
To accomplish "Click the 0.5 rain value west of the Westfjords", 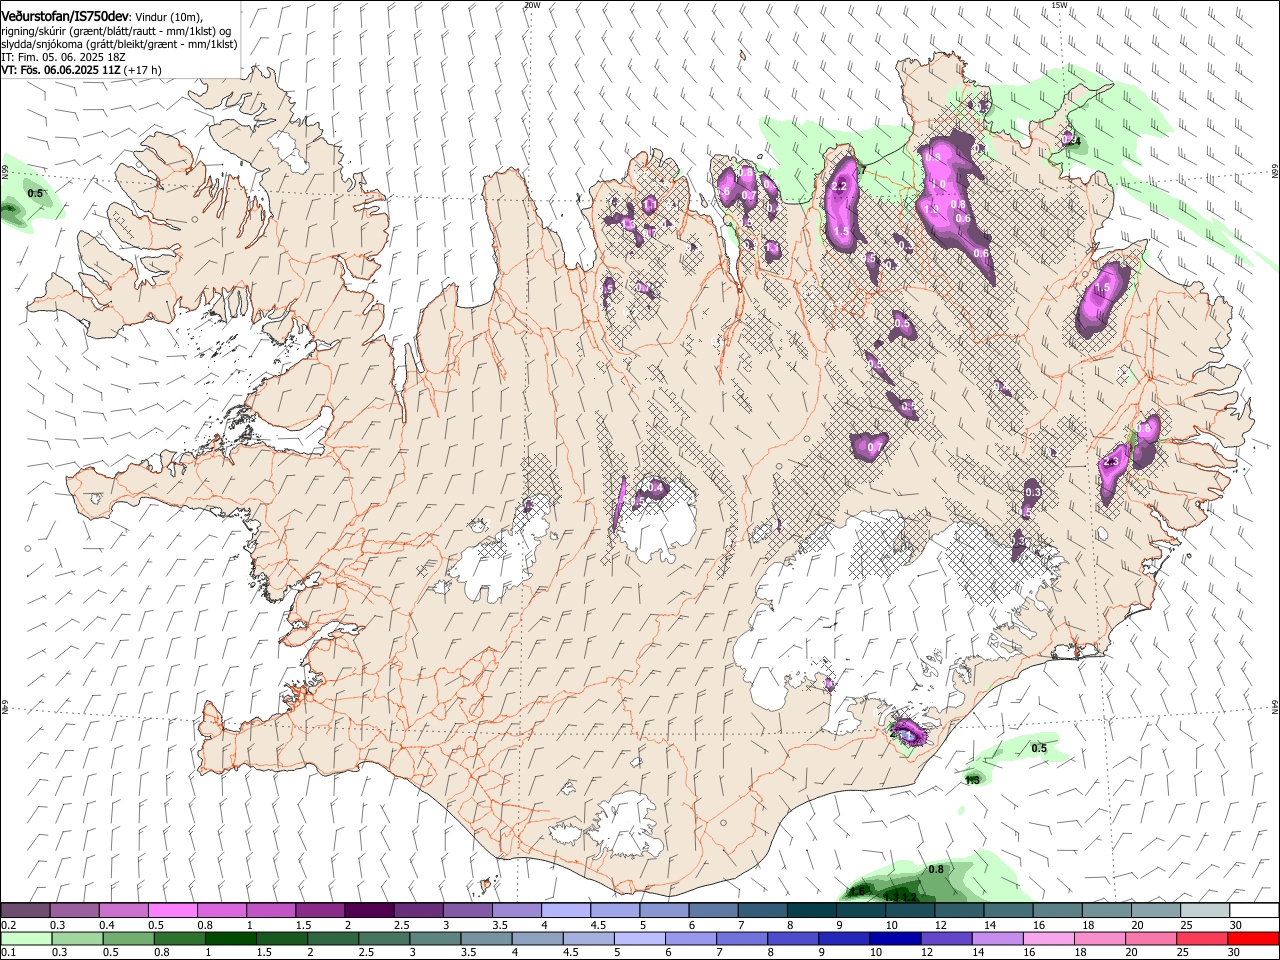I will coord(35,193).
